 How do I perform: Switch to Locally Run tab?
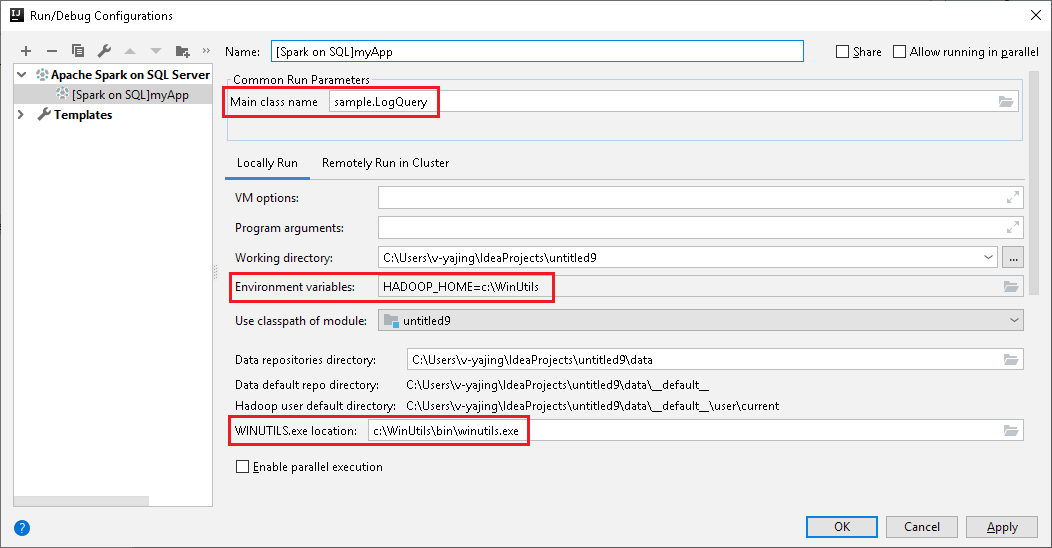click(267, 163)
